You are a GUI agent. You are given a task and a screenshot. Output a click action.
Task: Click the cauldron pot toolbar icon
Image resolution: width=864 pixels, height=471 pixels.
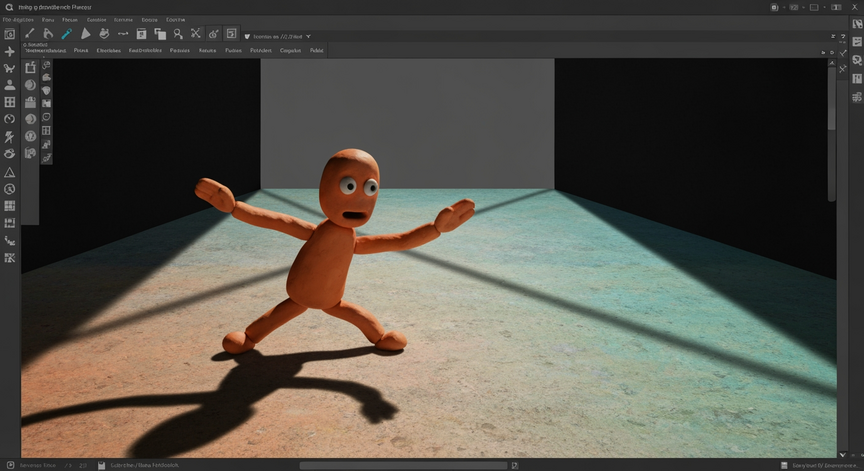[x=104, y=34]
